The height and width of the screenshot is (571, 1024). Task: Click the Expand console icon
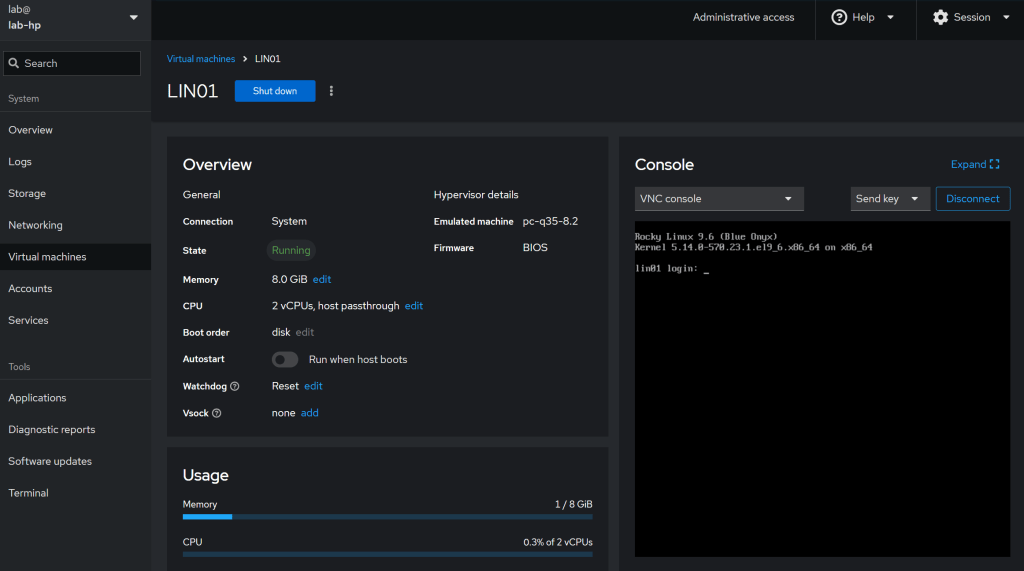coord(994,164)
